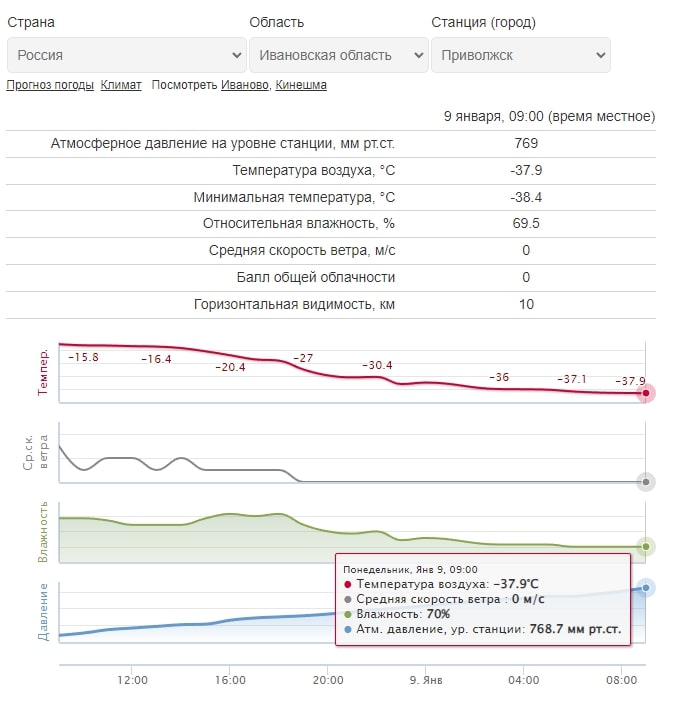Screen dimensions: 689x712
Task: Open the Страна dropdown showing Россия
Action: (x=127, y=55)
